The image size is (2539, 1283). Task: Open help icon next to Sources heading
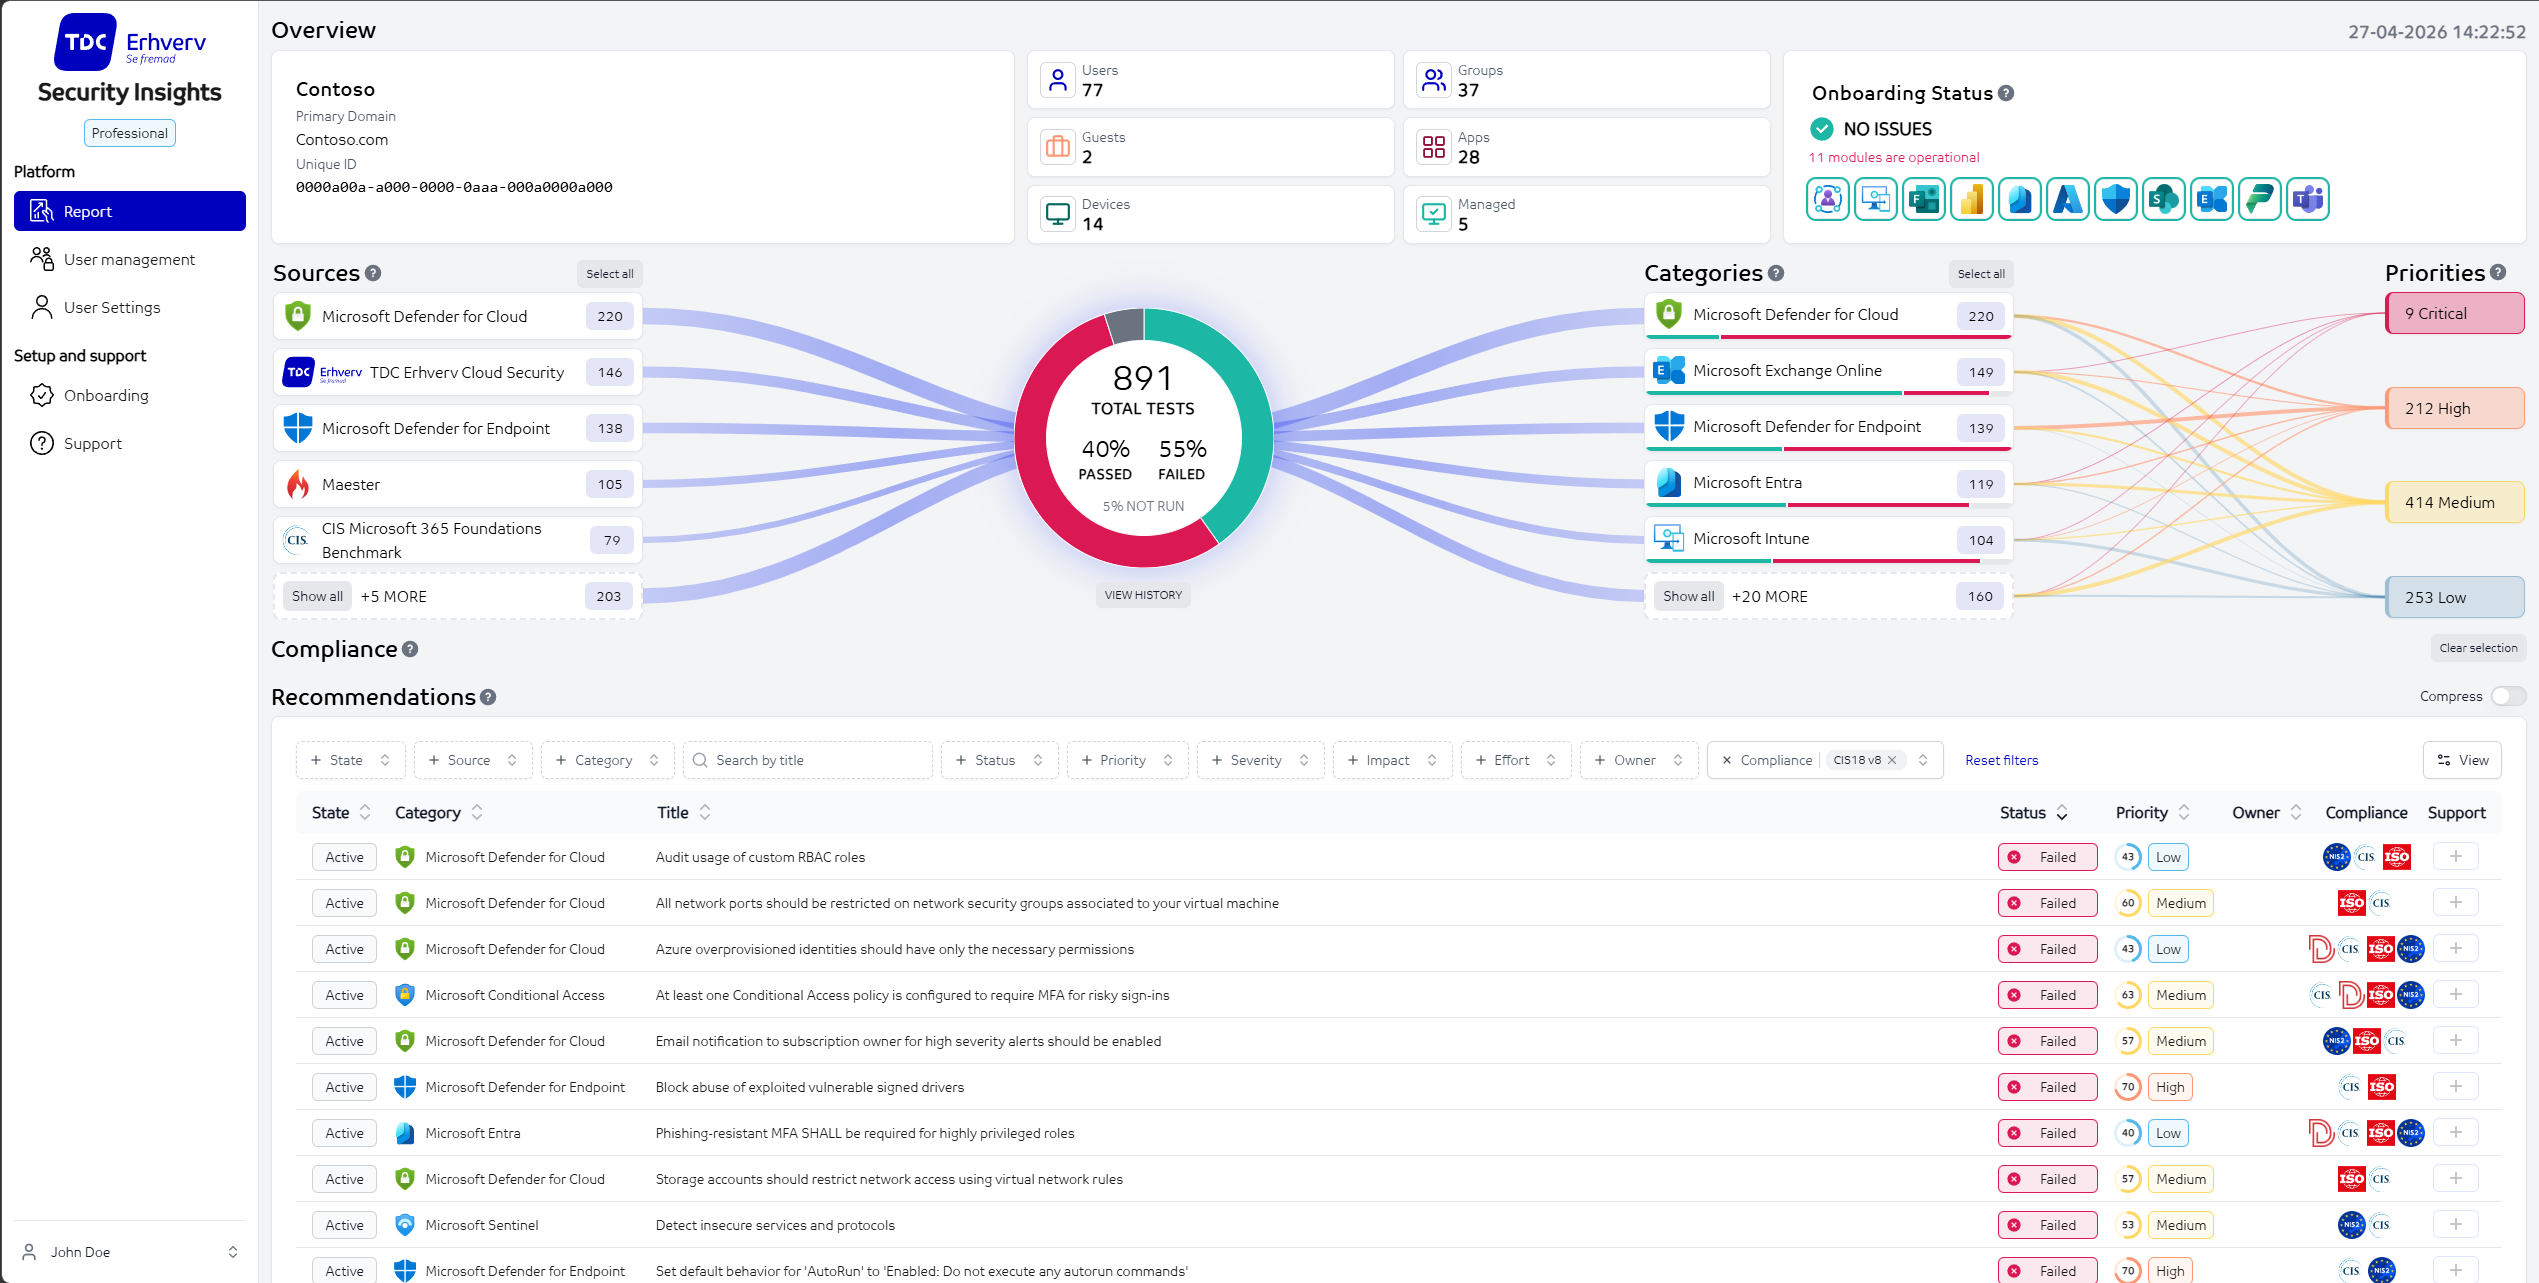pos(373,273)
